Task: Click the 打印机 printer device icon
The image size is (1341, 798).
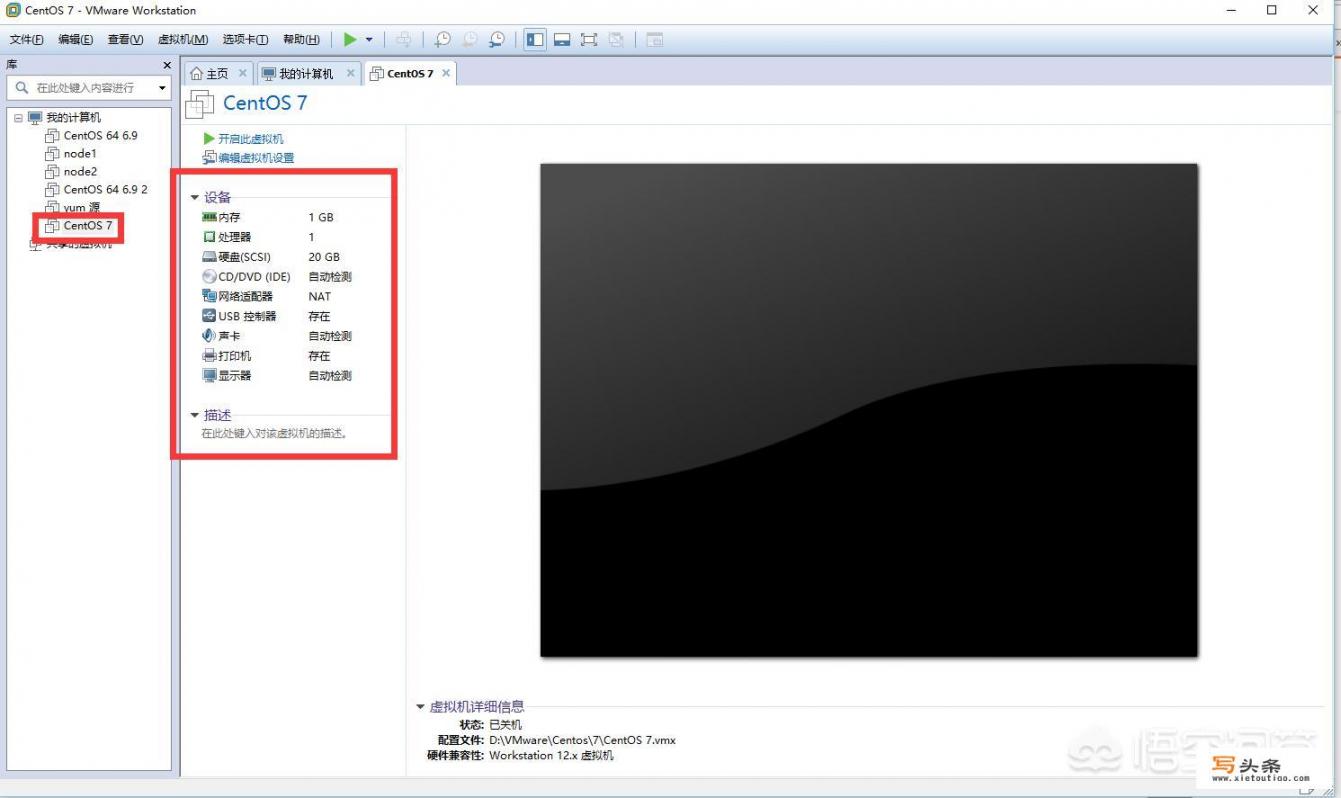Action: click(x=209, y=356)
